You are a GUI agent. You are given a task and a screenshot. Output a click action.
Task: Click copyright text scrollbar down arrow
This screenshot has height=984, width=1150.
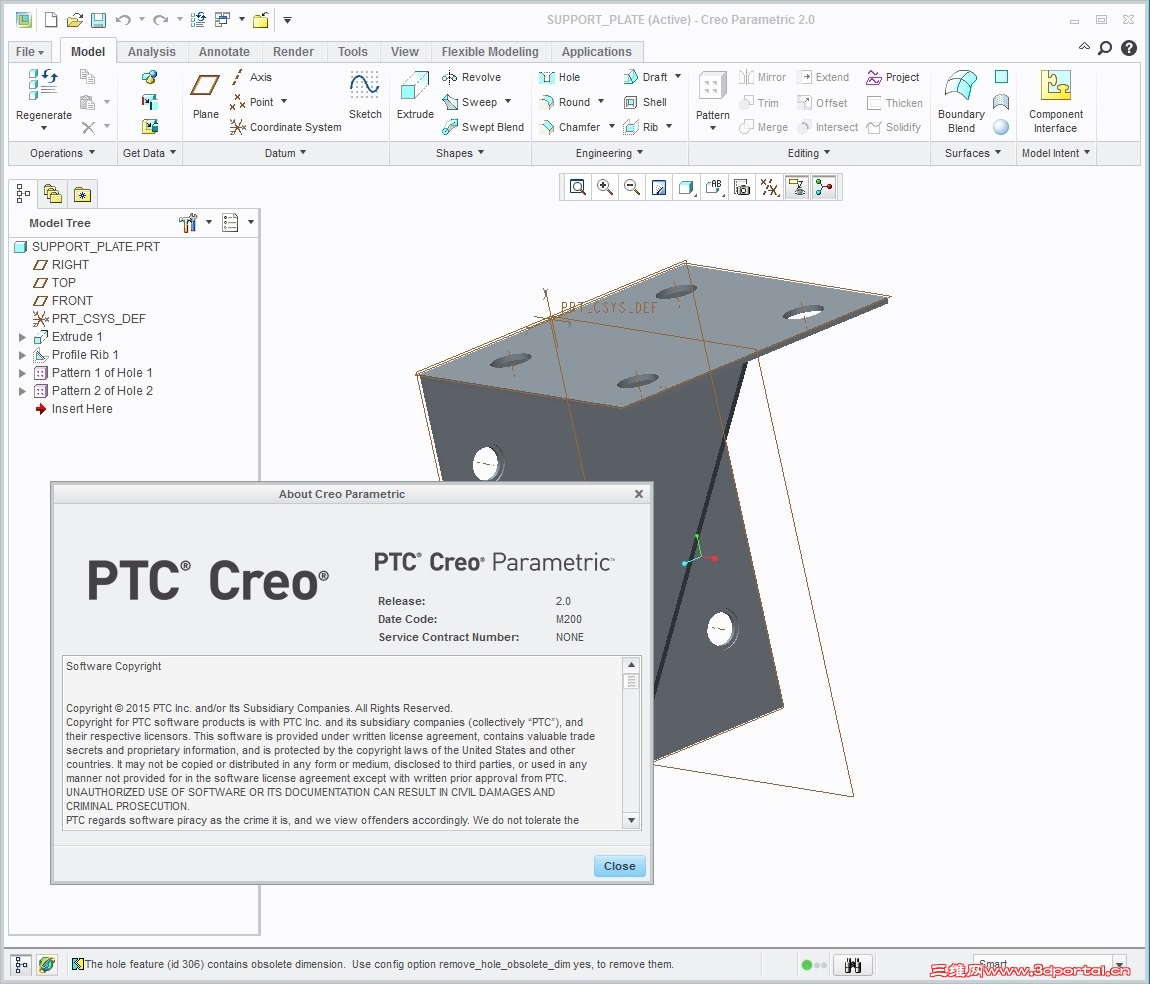(631, 820)
